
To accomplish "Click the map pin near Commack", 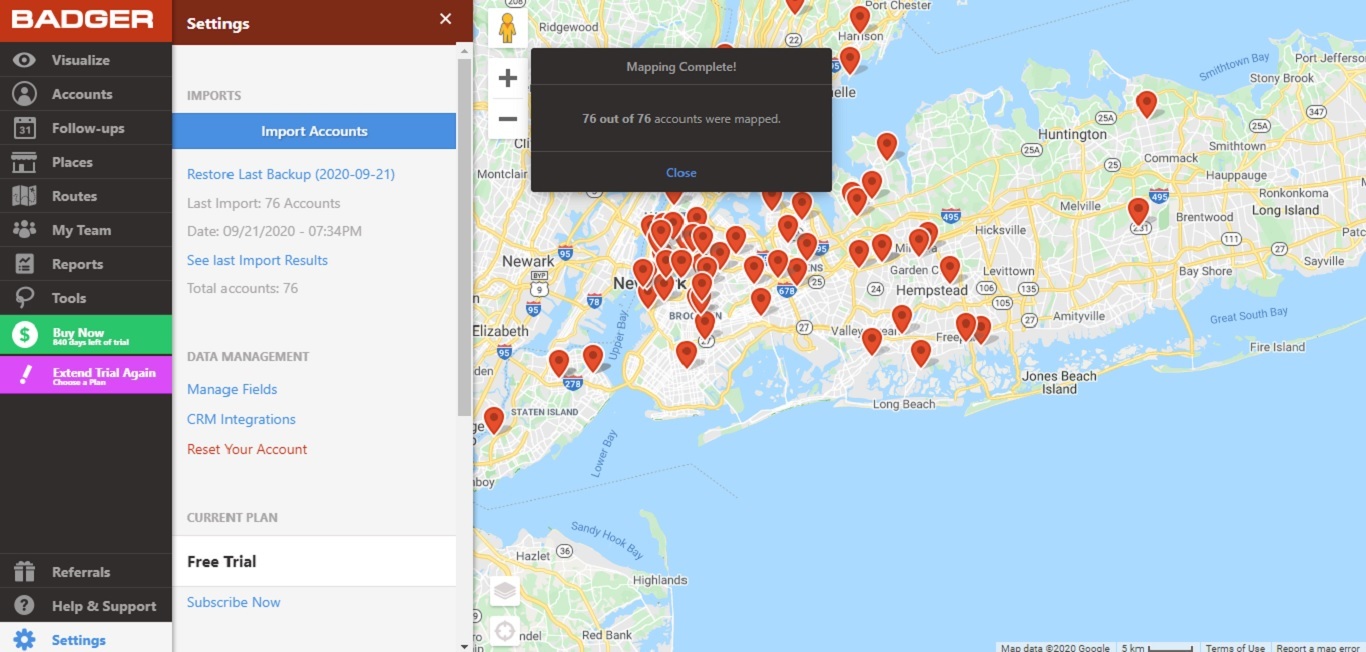I will (x=1147, y=104).
